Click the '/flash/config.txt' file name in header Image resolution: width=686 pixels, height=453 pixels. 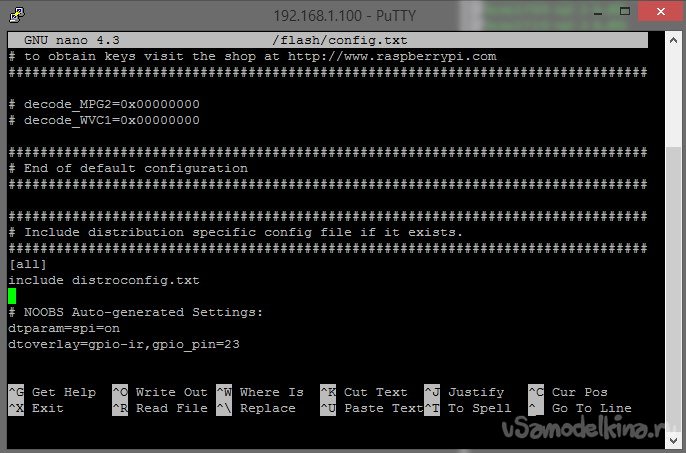tap(340, 41)
